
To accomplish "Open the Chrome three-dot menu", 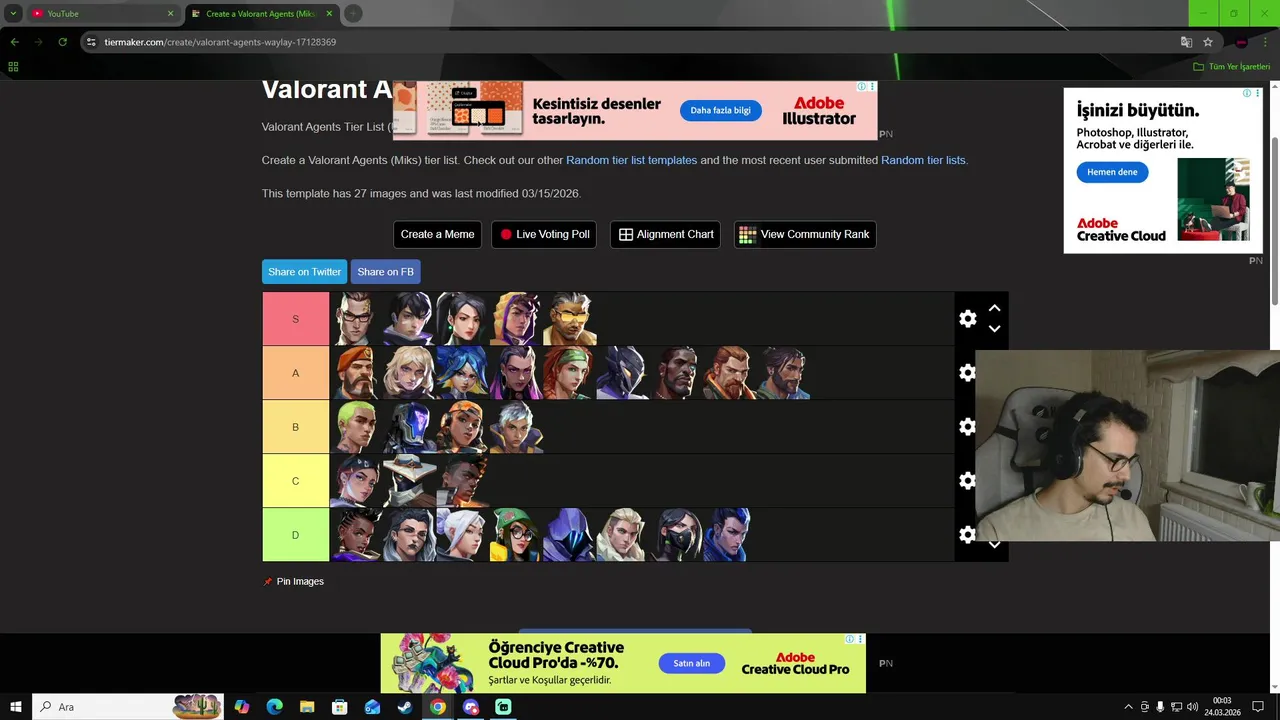I will click(x=1265, y=42).
